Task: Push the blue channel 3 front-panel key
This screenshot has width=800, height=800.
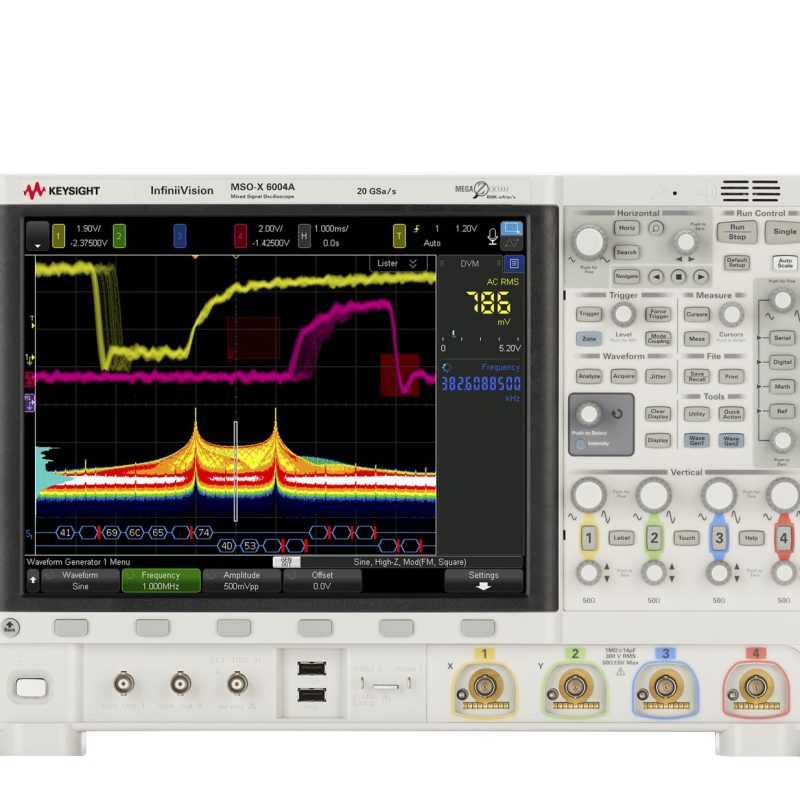Action: coord(719,538)
